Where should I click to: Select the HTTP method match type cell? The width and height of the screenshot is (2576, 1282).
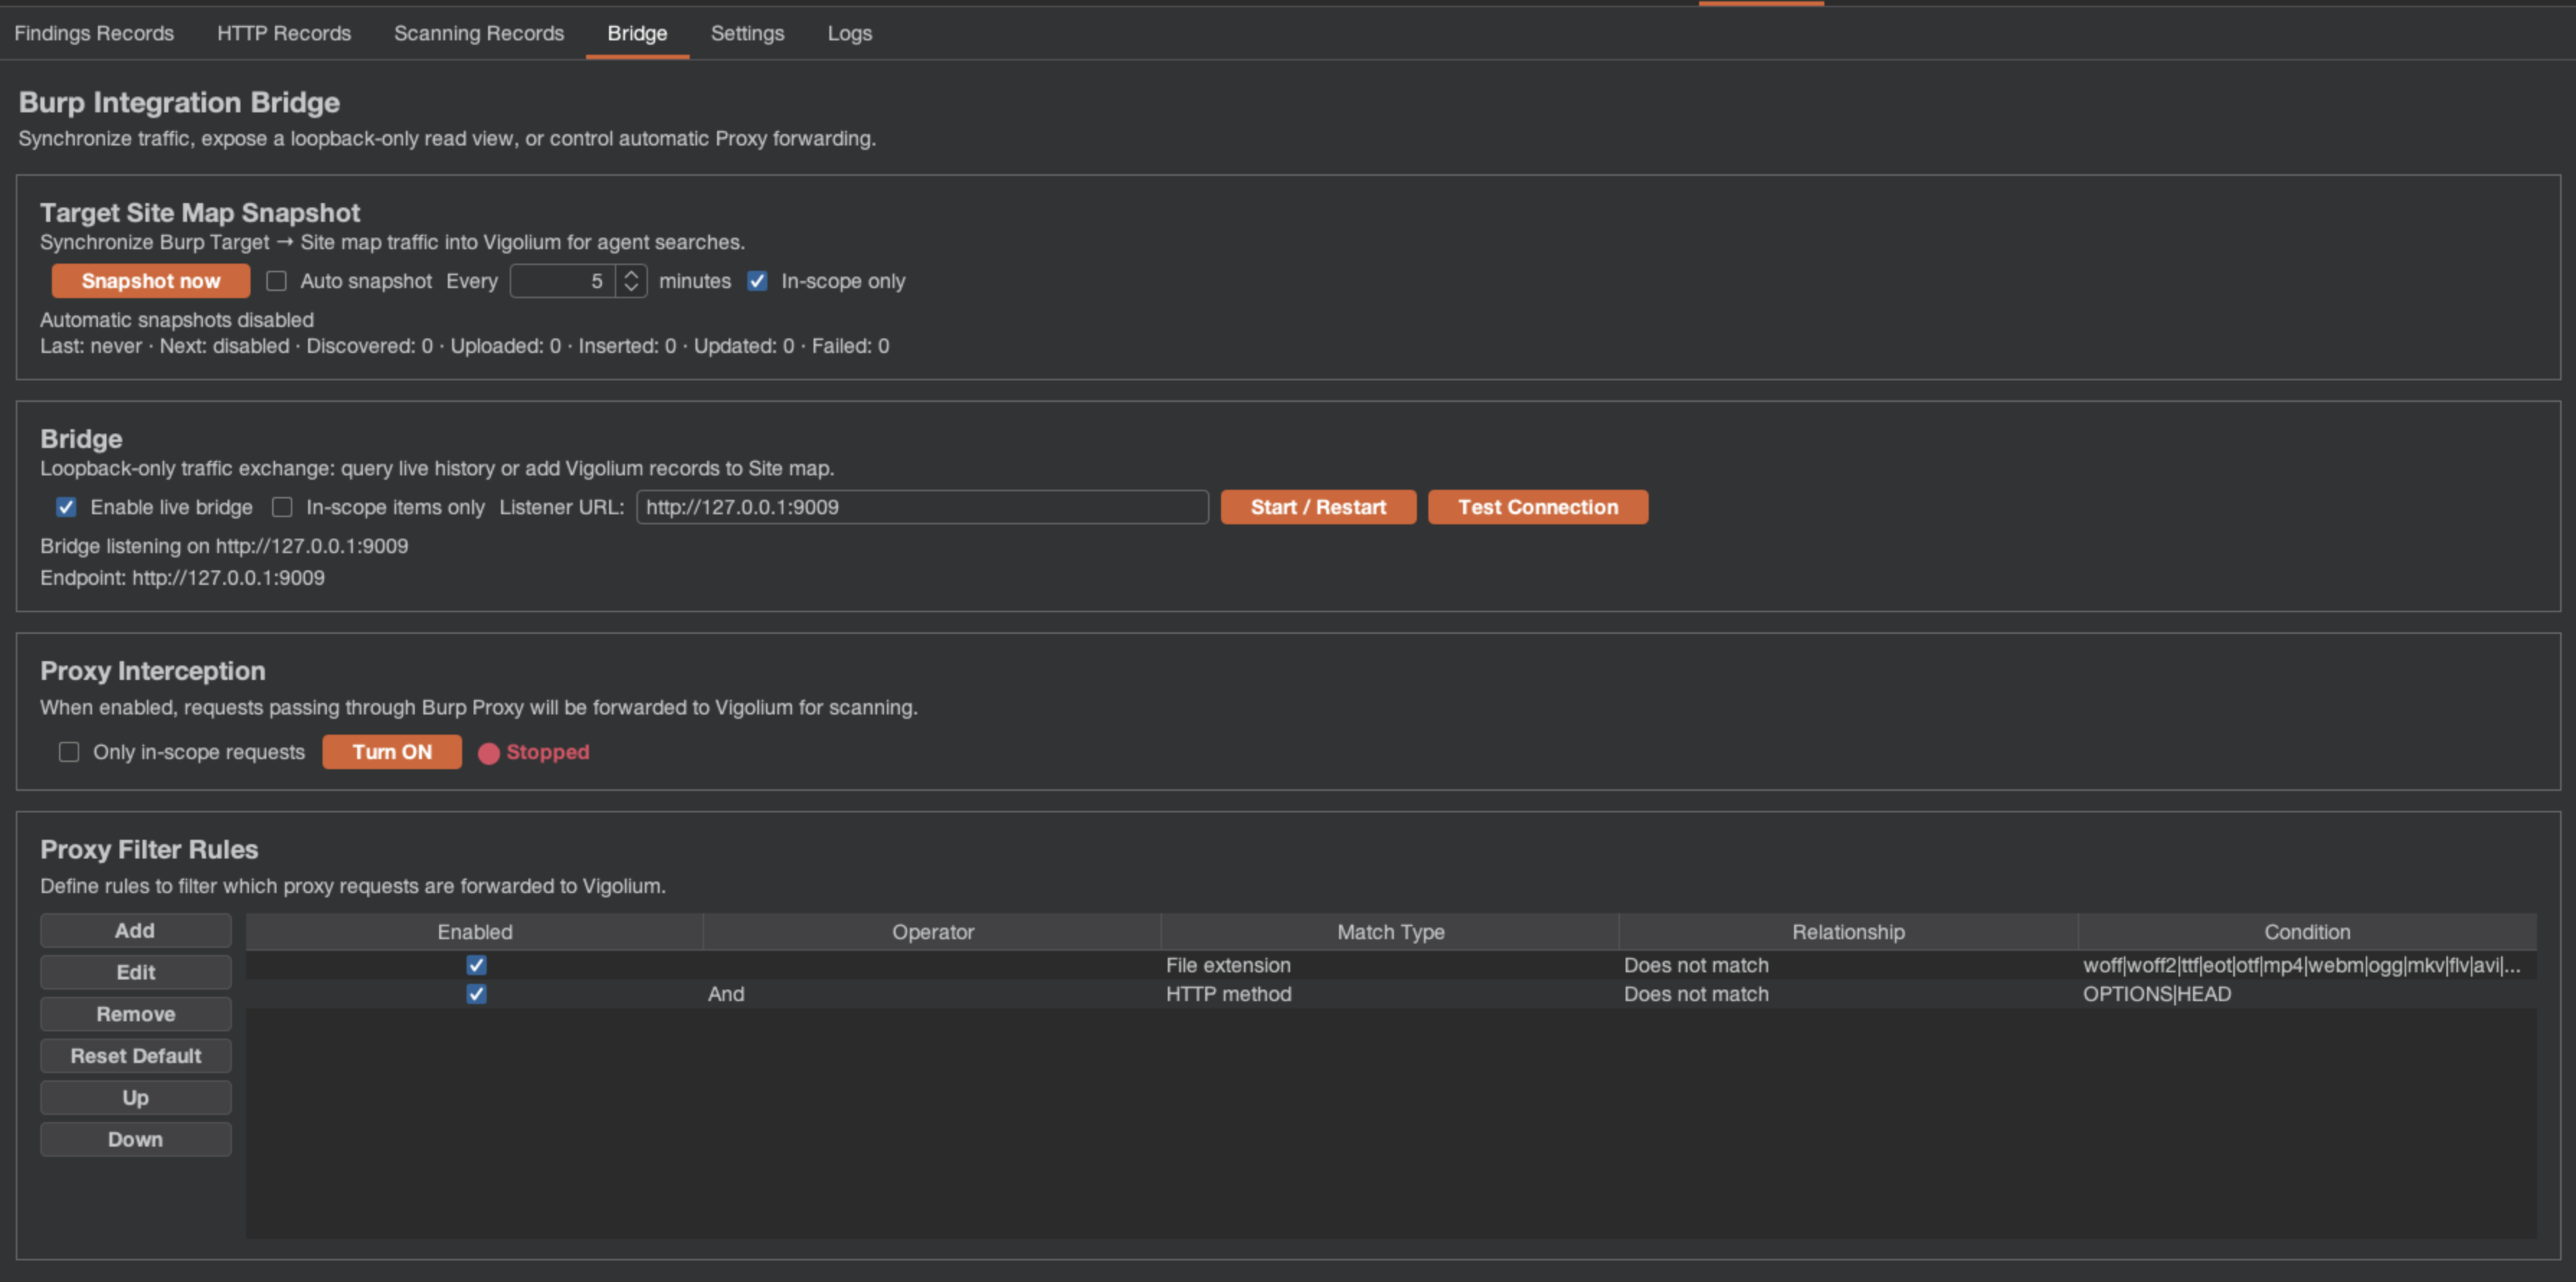click(1390, 994)
